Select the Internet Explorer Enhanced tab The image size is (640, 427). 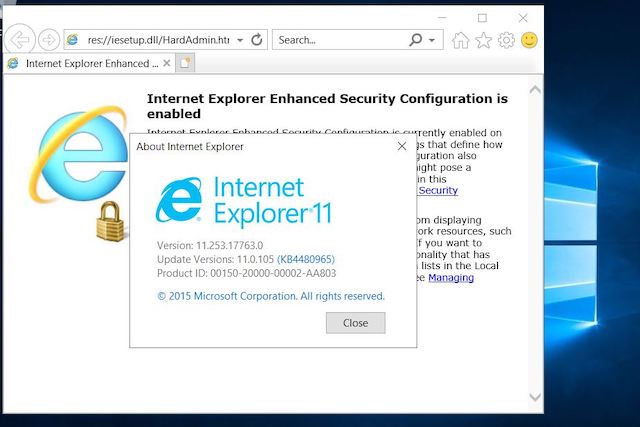[89, 63]
